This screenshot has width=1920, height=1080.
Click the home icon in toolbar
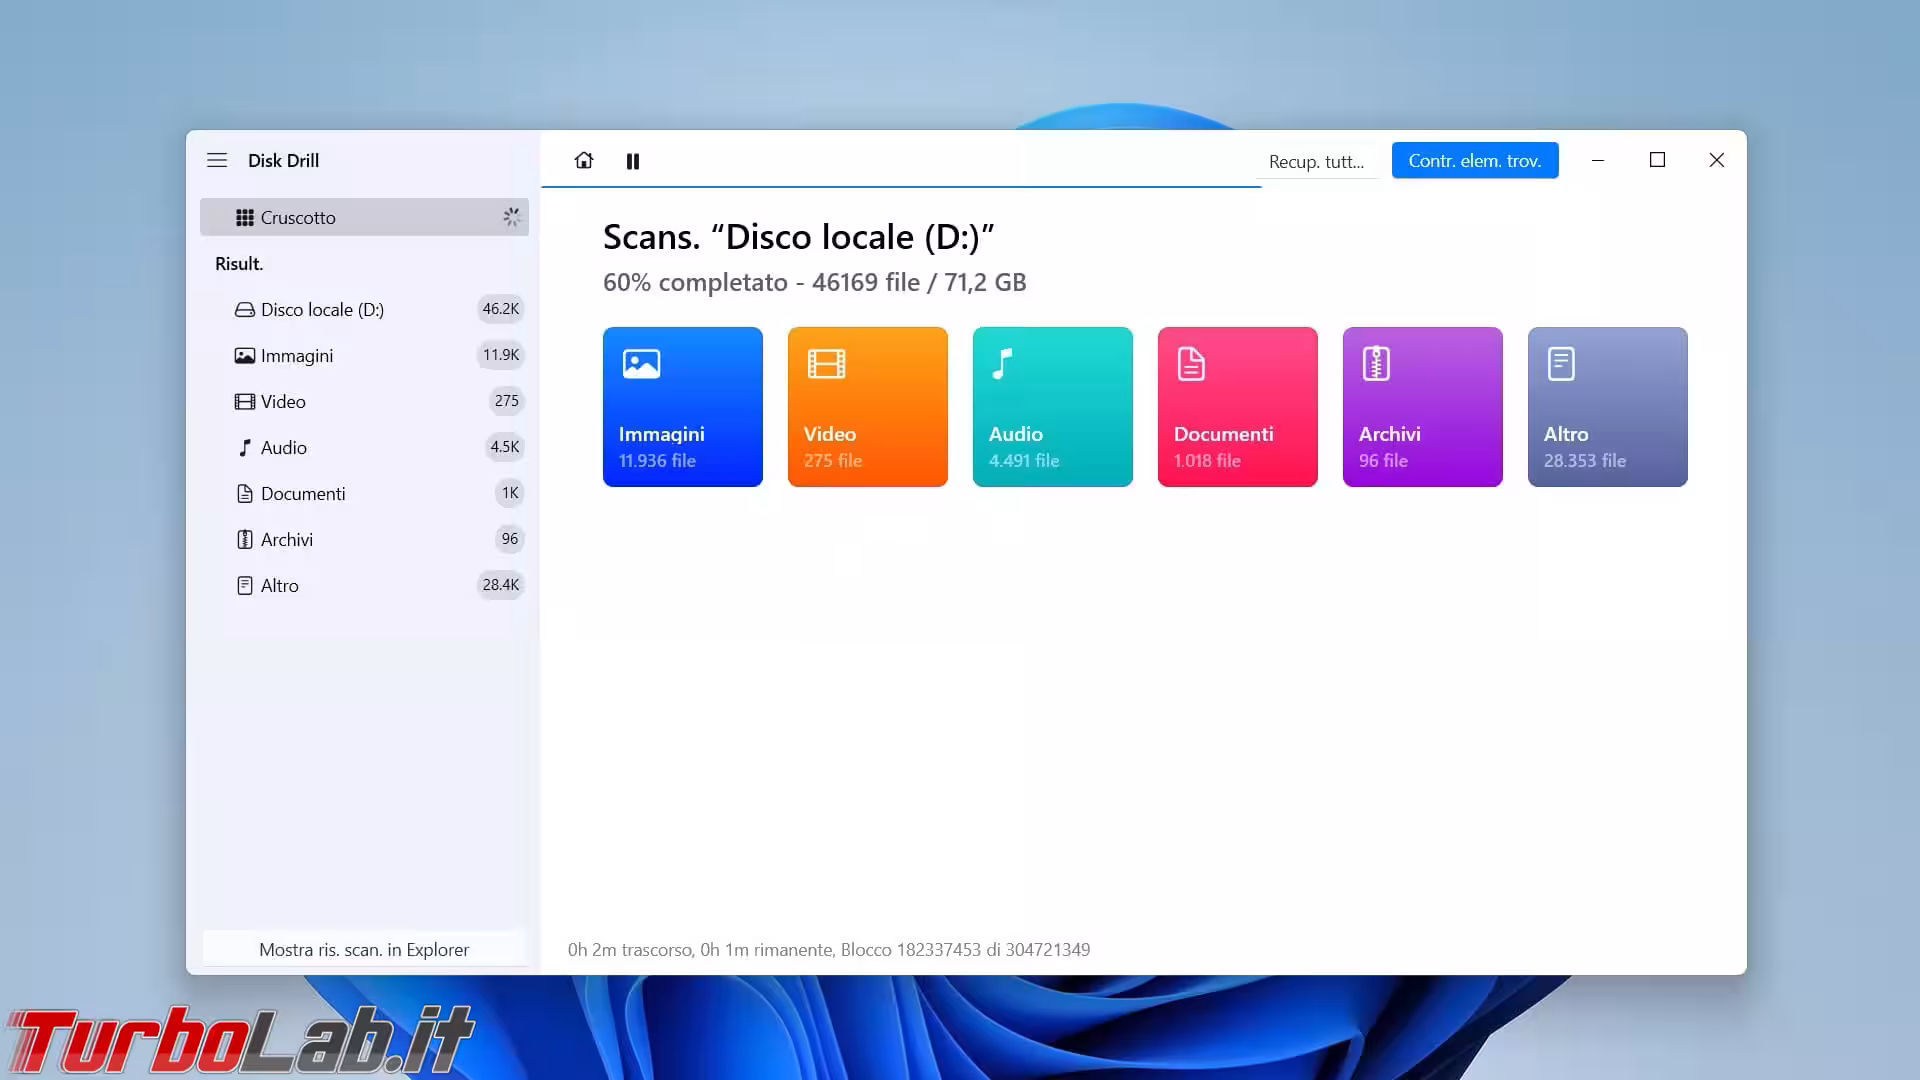click(584, 161)
